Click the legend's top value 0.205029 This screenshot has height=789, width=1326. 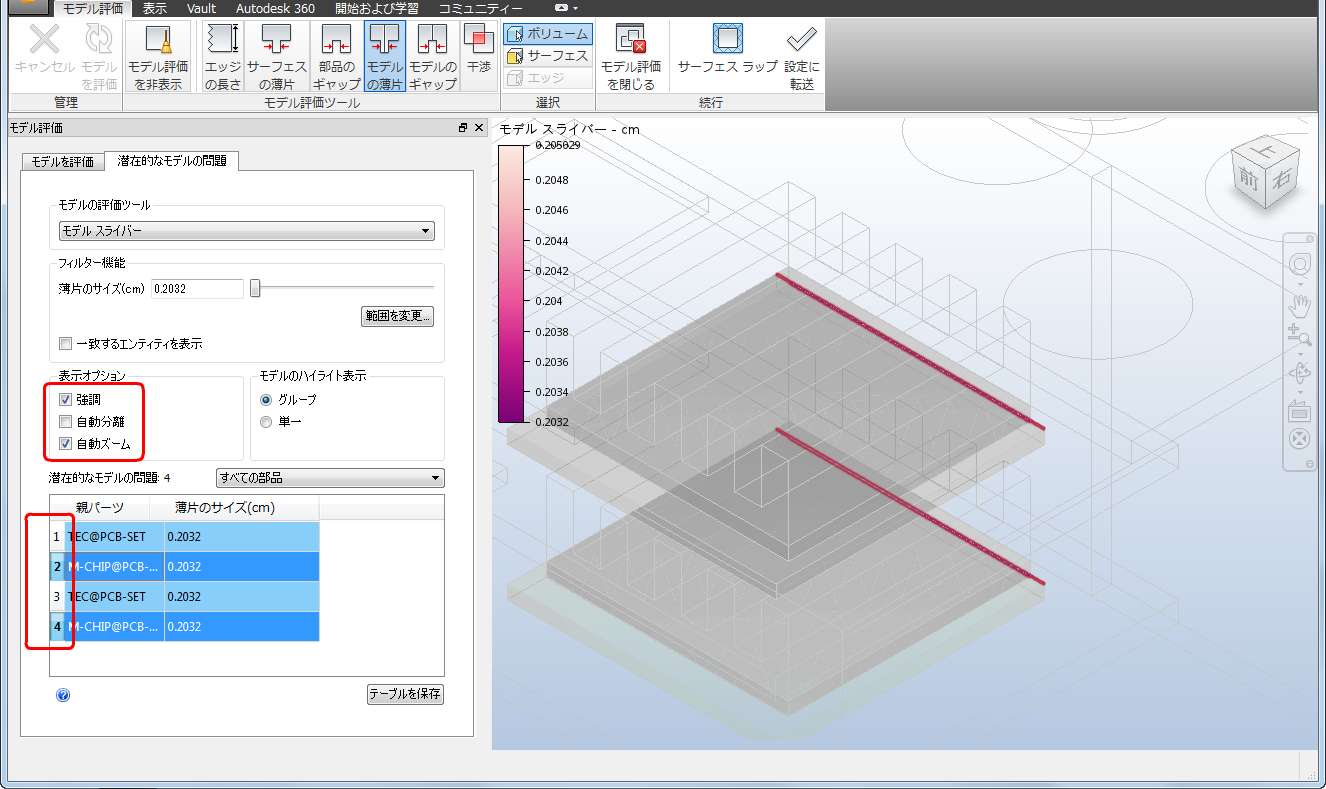coord(558,145)
